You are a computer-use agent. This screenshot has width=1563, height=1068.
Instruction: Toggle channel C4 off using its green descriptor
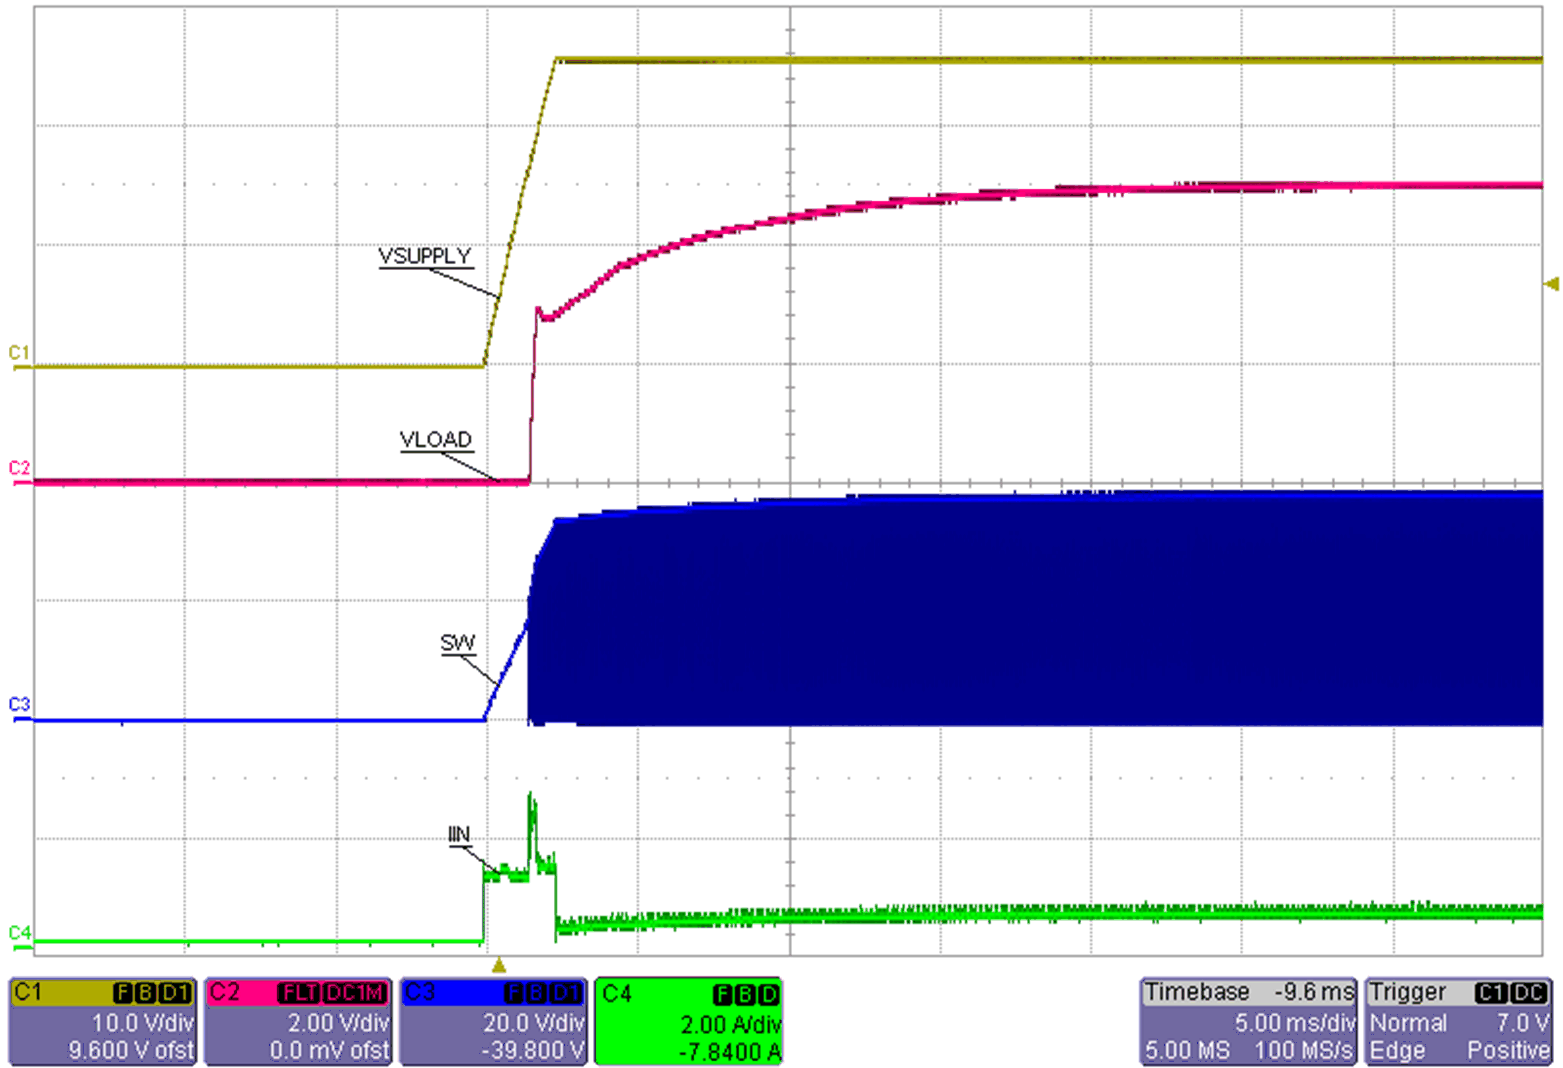coord(615,995)
